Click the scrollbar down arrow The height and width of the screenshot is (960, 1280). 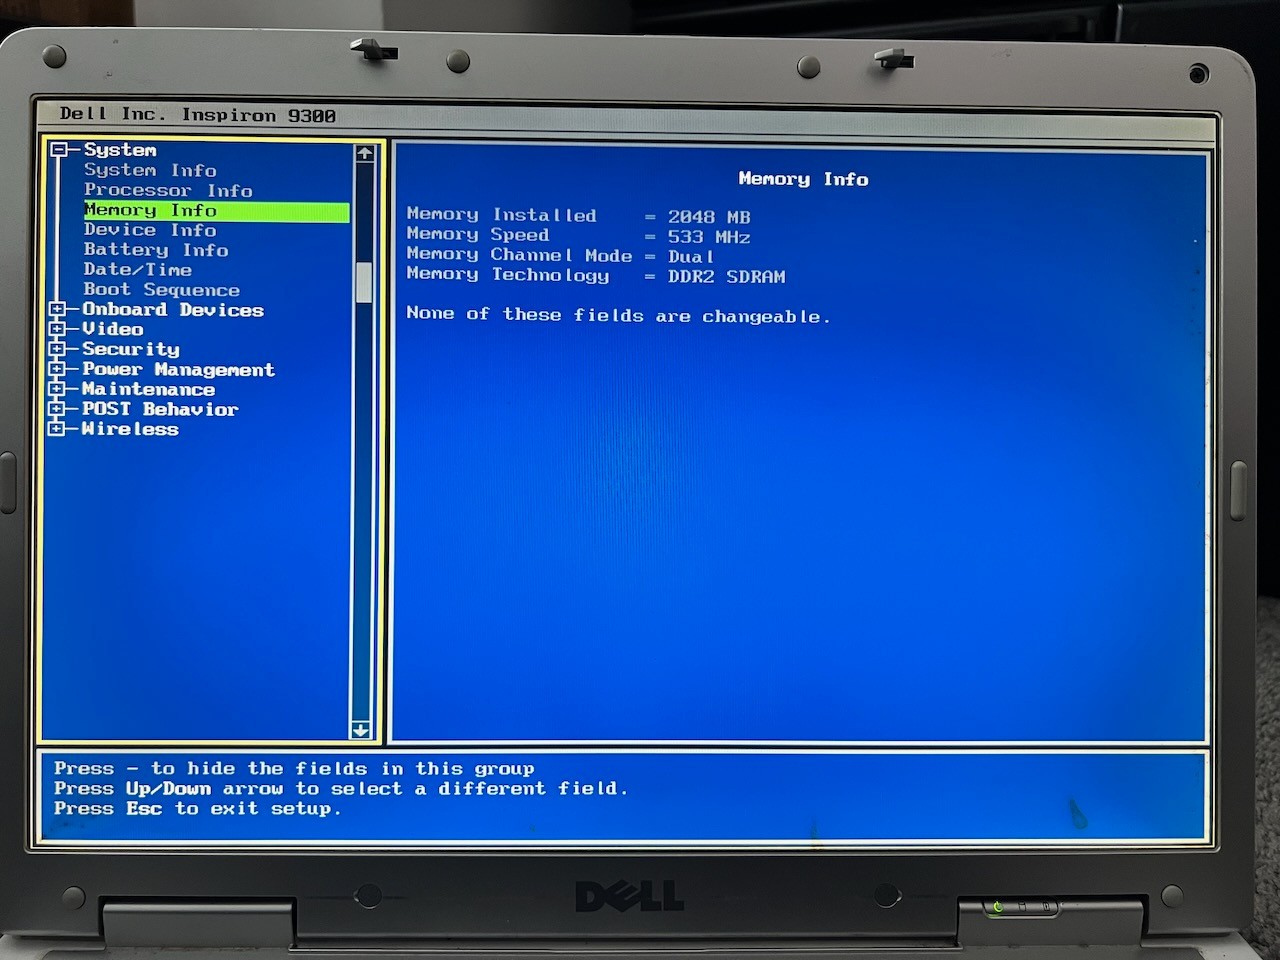click(x=362, y=730)
